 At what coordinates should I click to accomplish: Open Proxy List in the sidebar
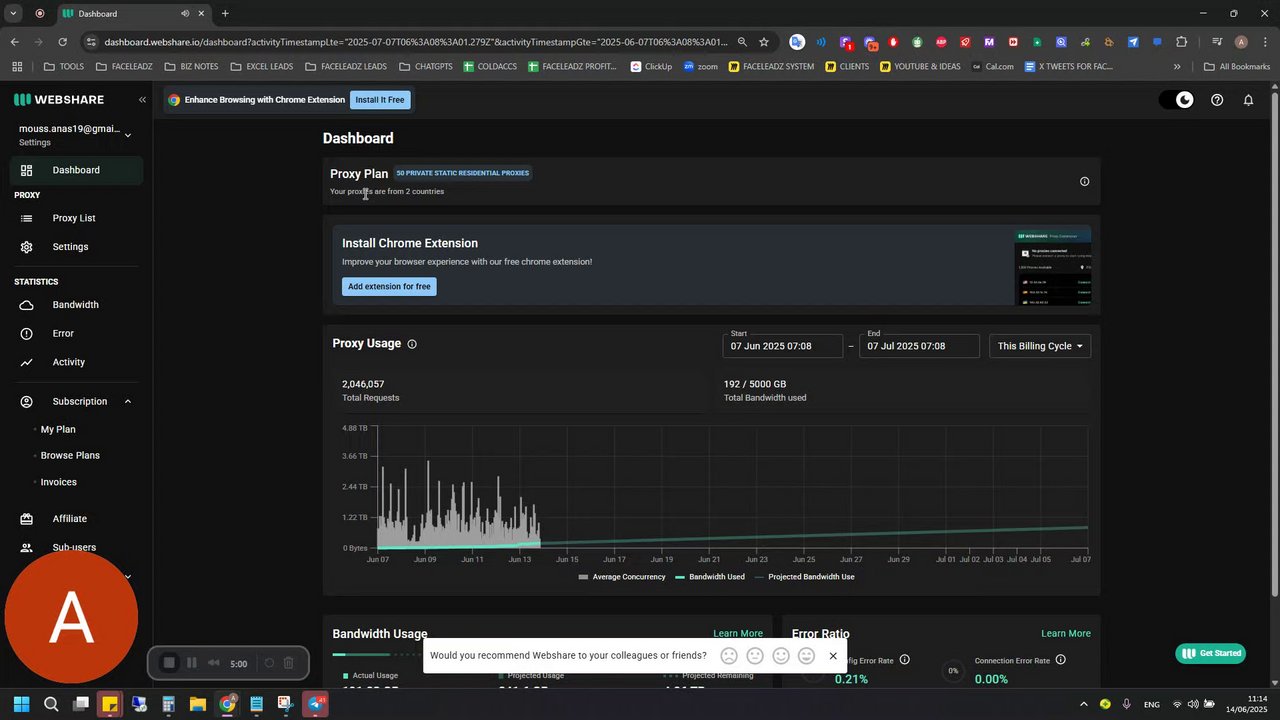pyautogui.click(x=76, y=218)
